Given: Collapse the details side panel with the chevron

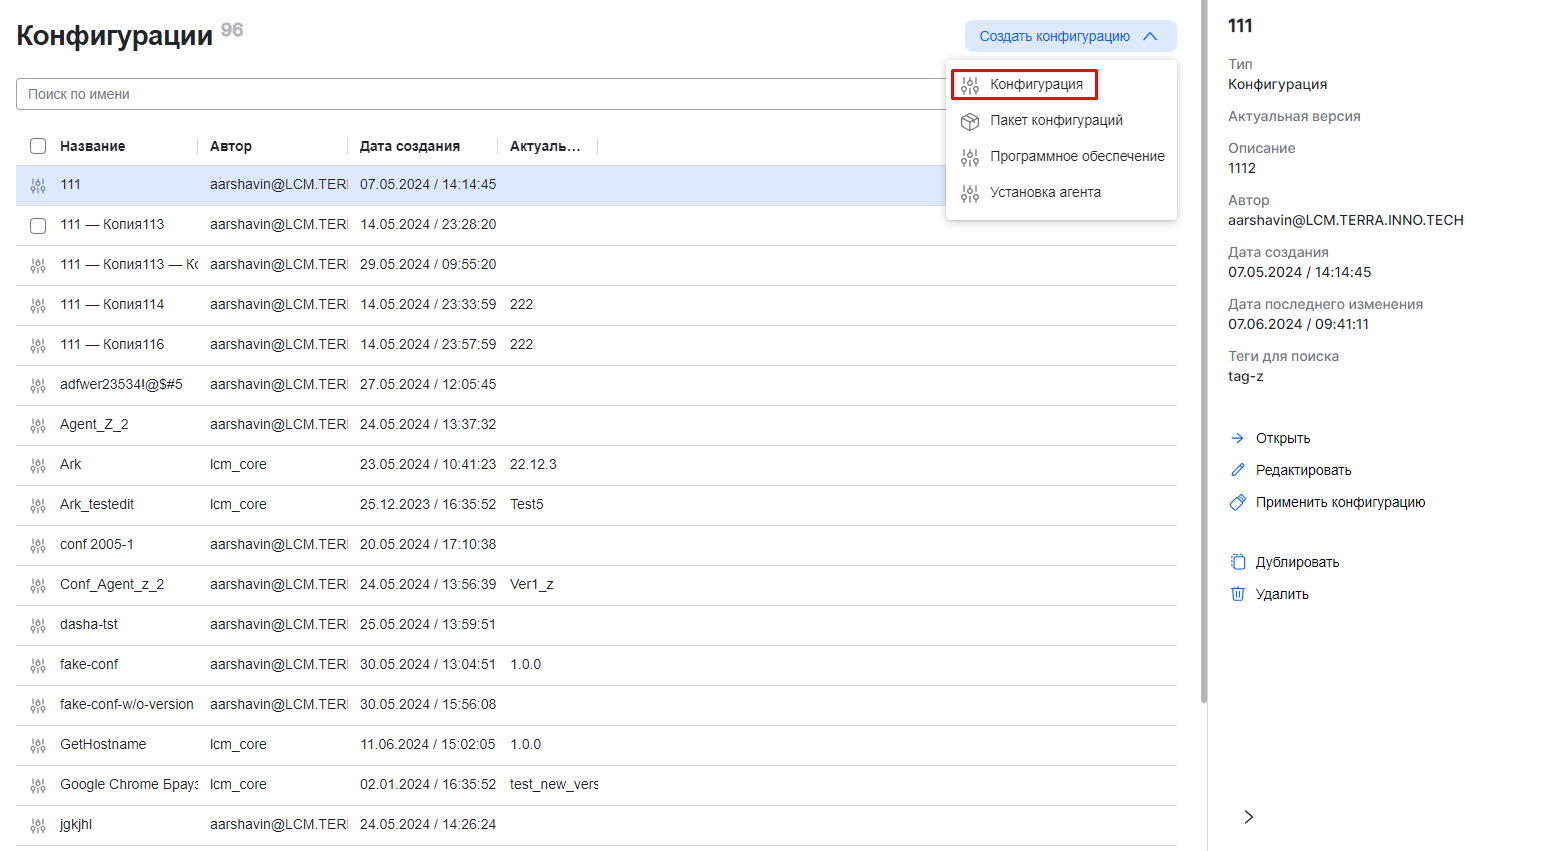Looking at the screenshot, I should tap(1248, 817).
